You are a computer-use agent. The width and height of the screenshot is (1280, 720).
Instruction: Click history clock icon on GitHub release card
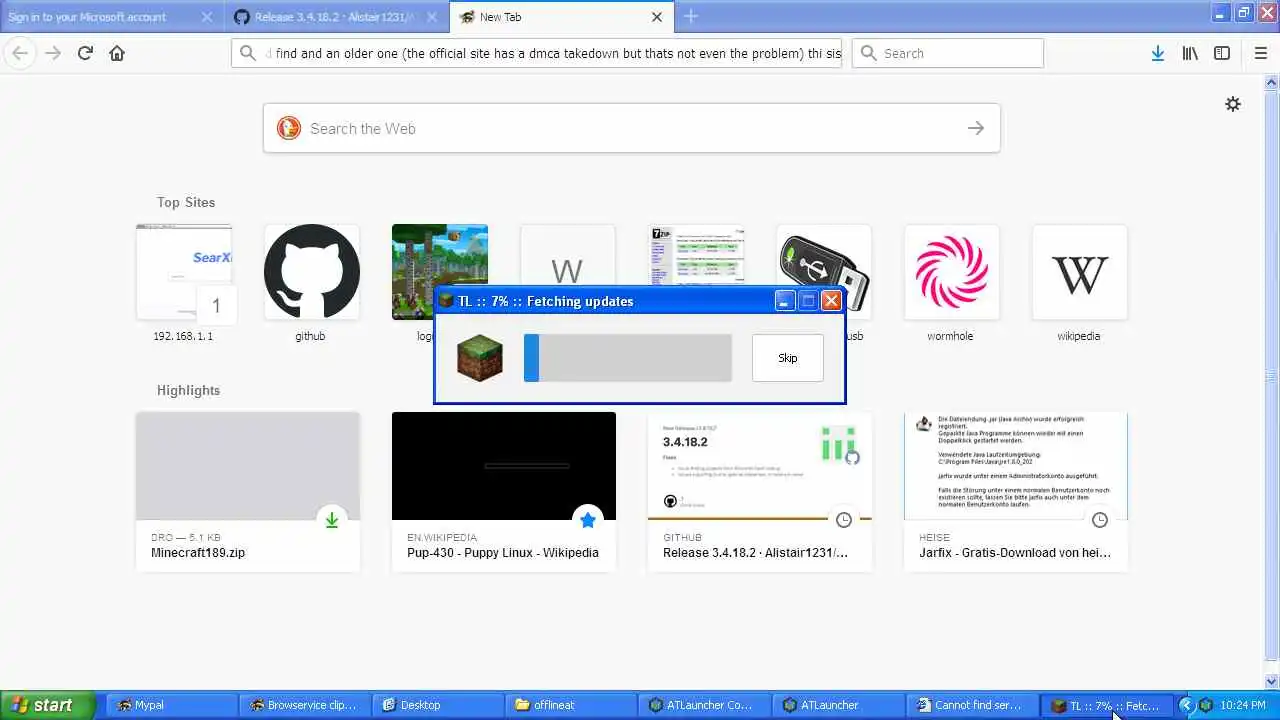click(x=844, y=520)
